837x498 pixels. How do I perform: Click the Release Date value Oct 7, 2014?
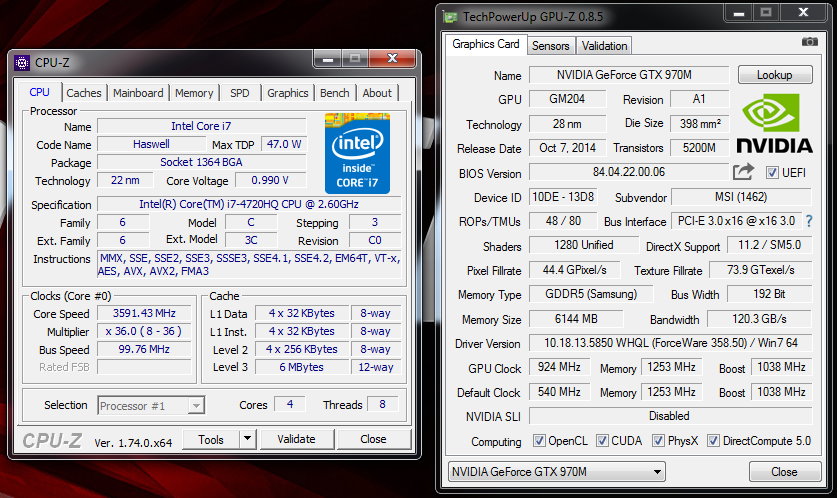(567, 148)
